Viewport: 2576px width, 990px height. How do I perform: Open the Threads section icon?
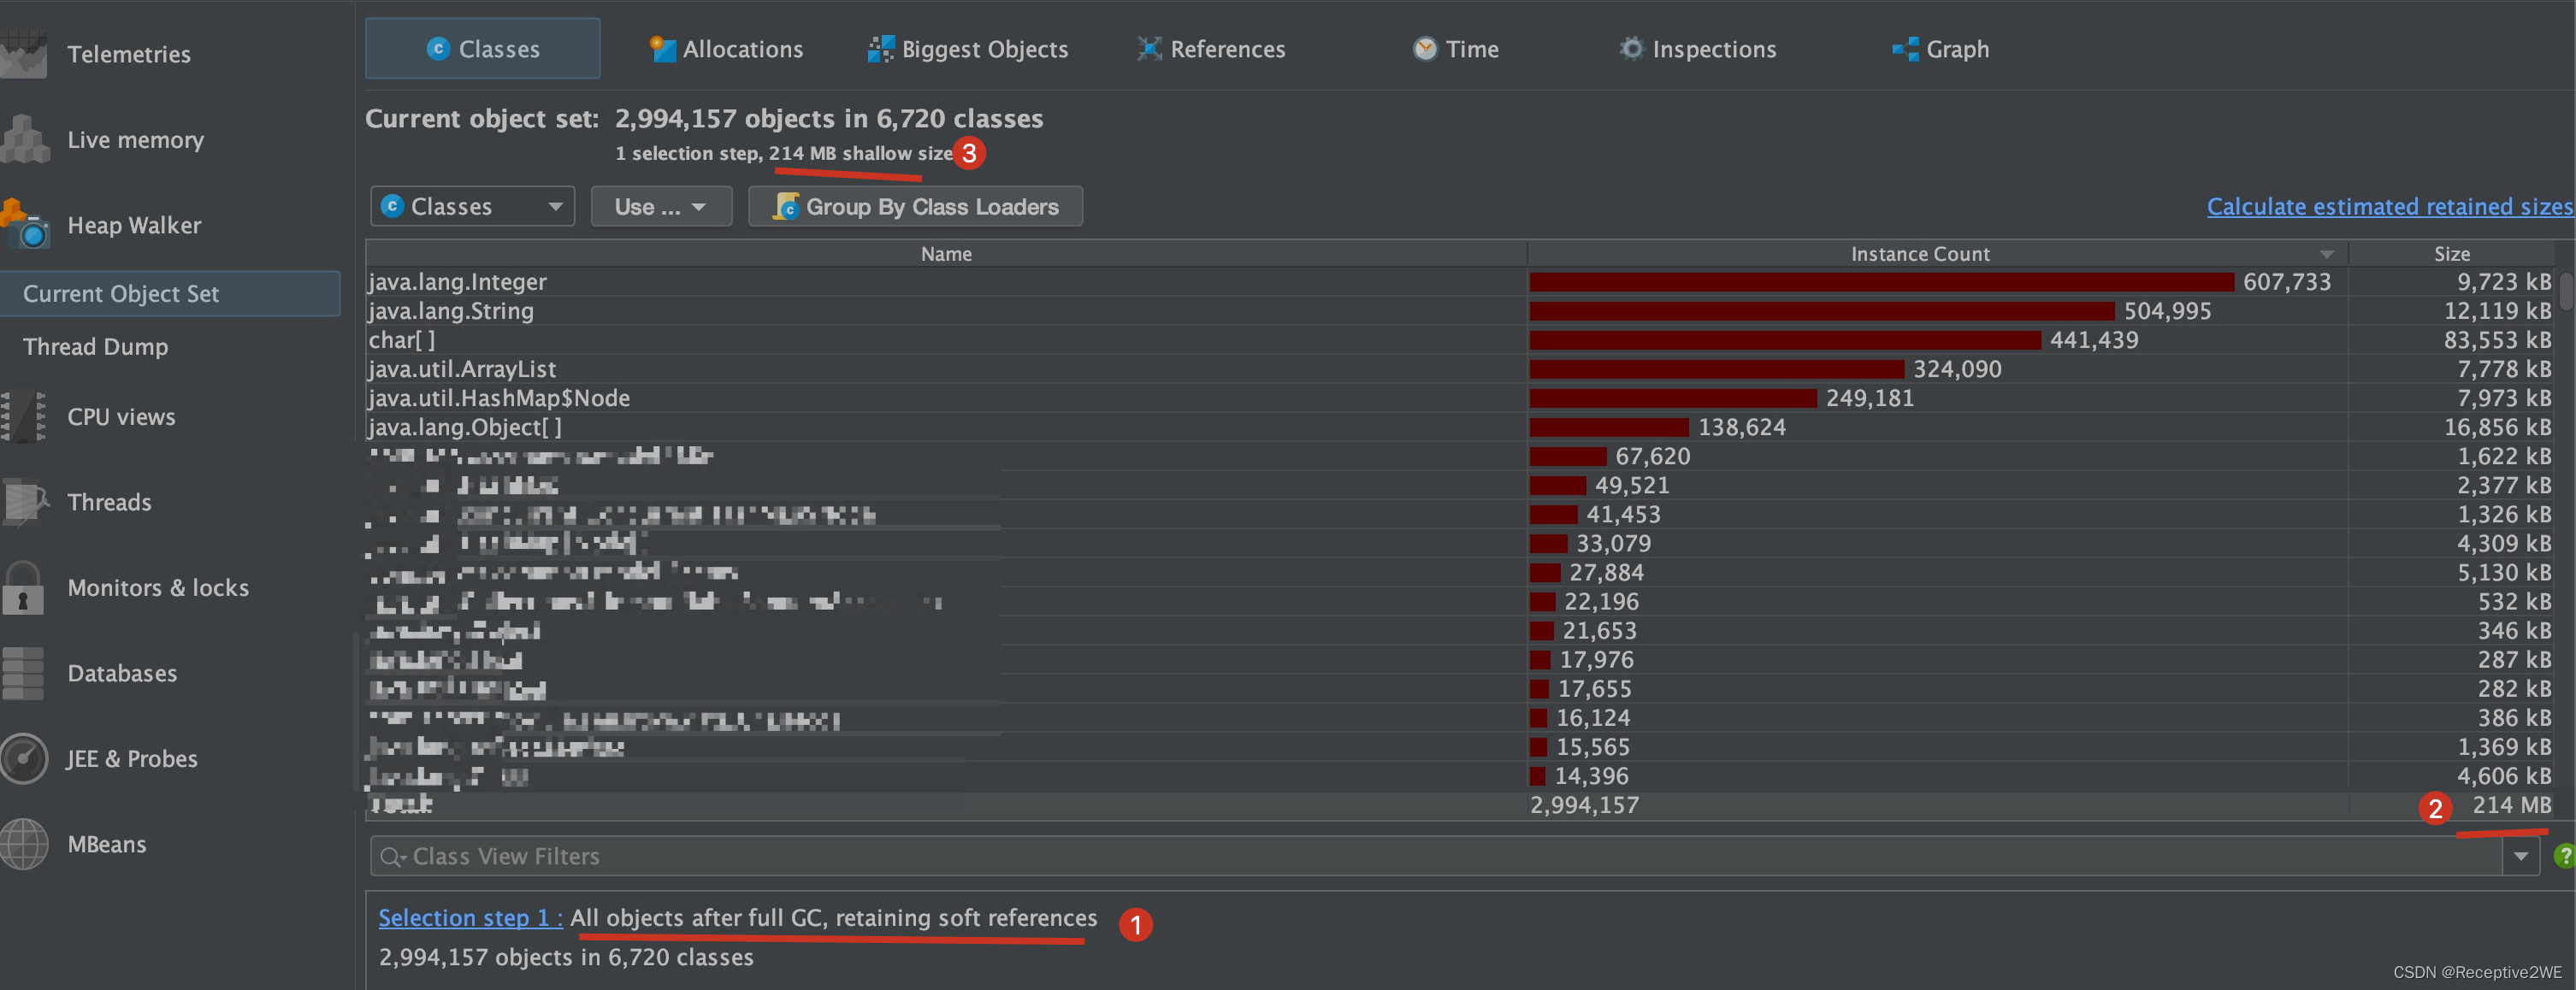[25, 501]
